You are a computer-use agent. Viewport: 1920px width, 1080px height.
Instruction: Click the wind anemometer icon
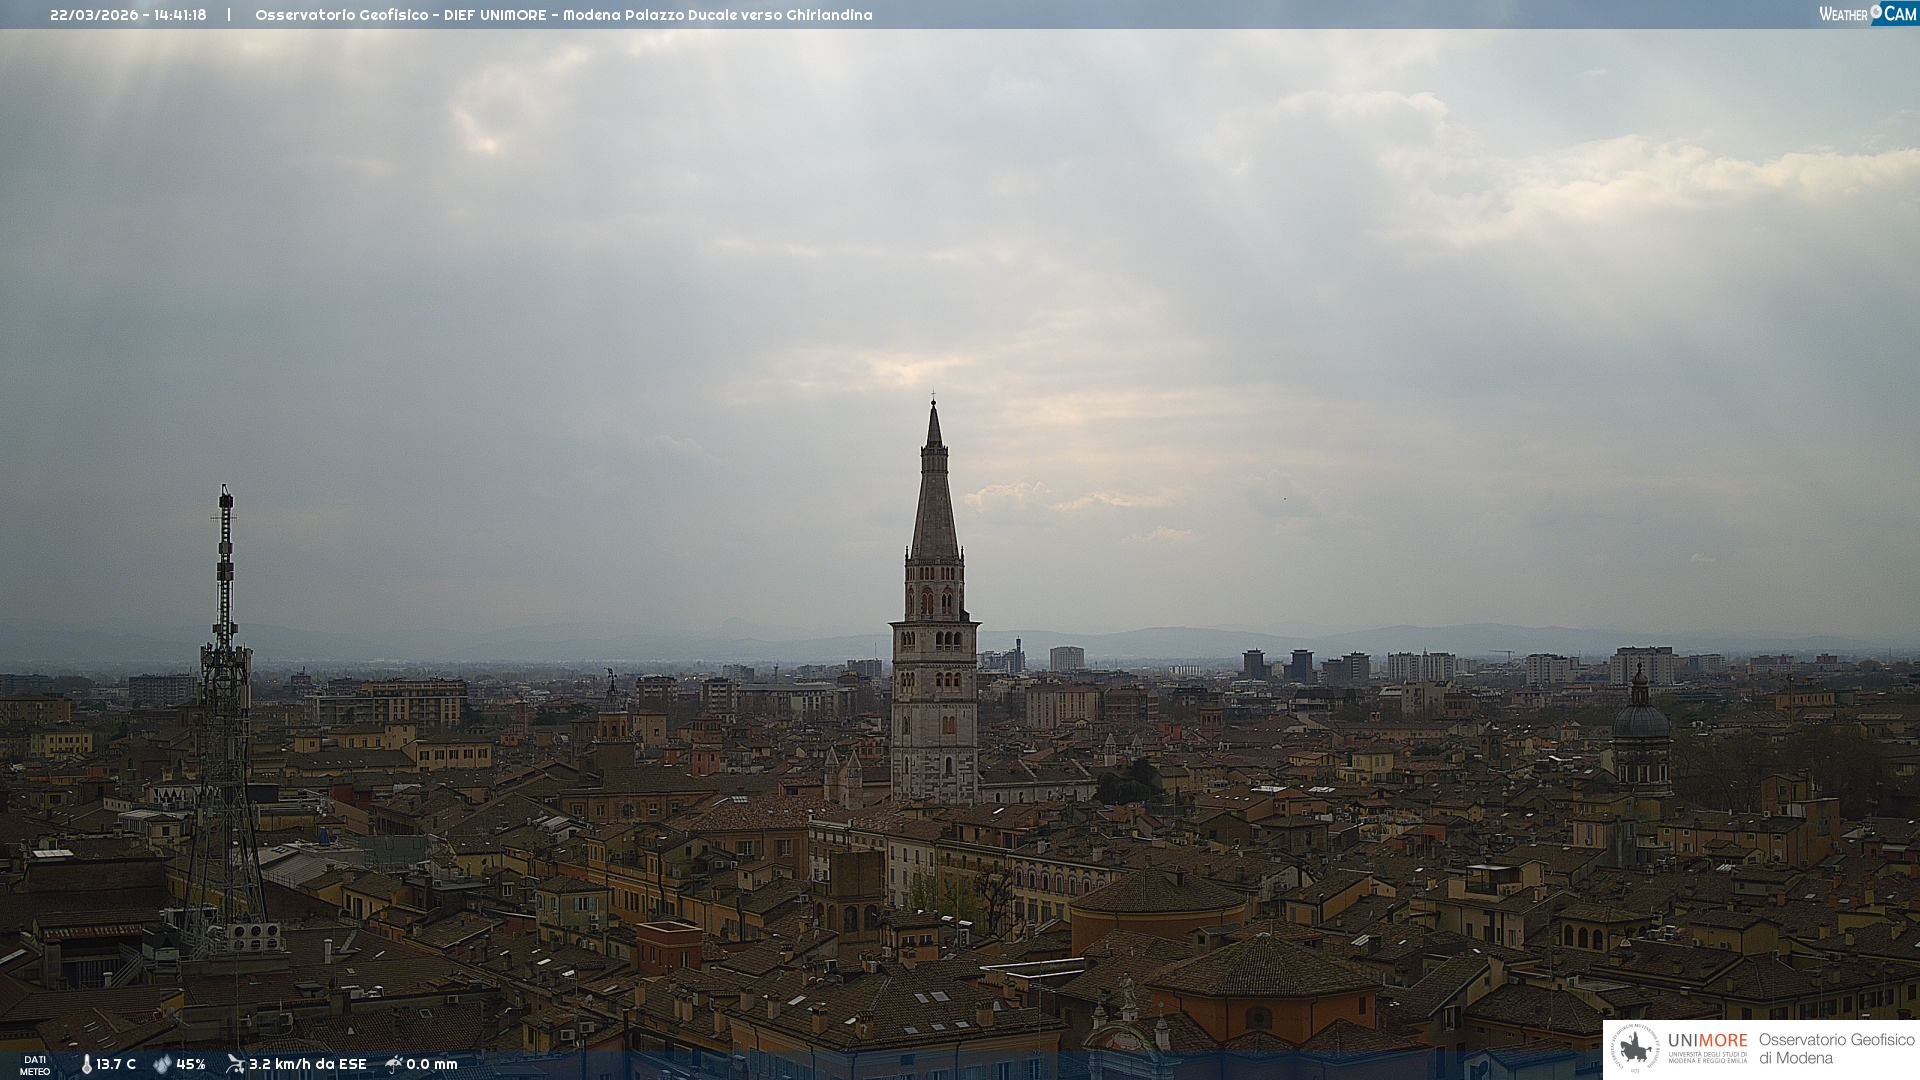pyautogui.click(x=235, y=1064)
